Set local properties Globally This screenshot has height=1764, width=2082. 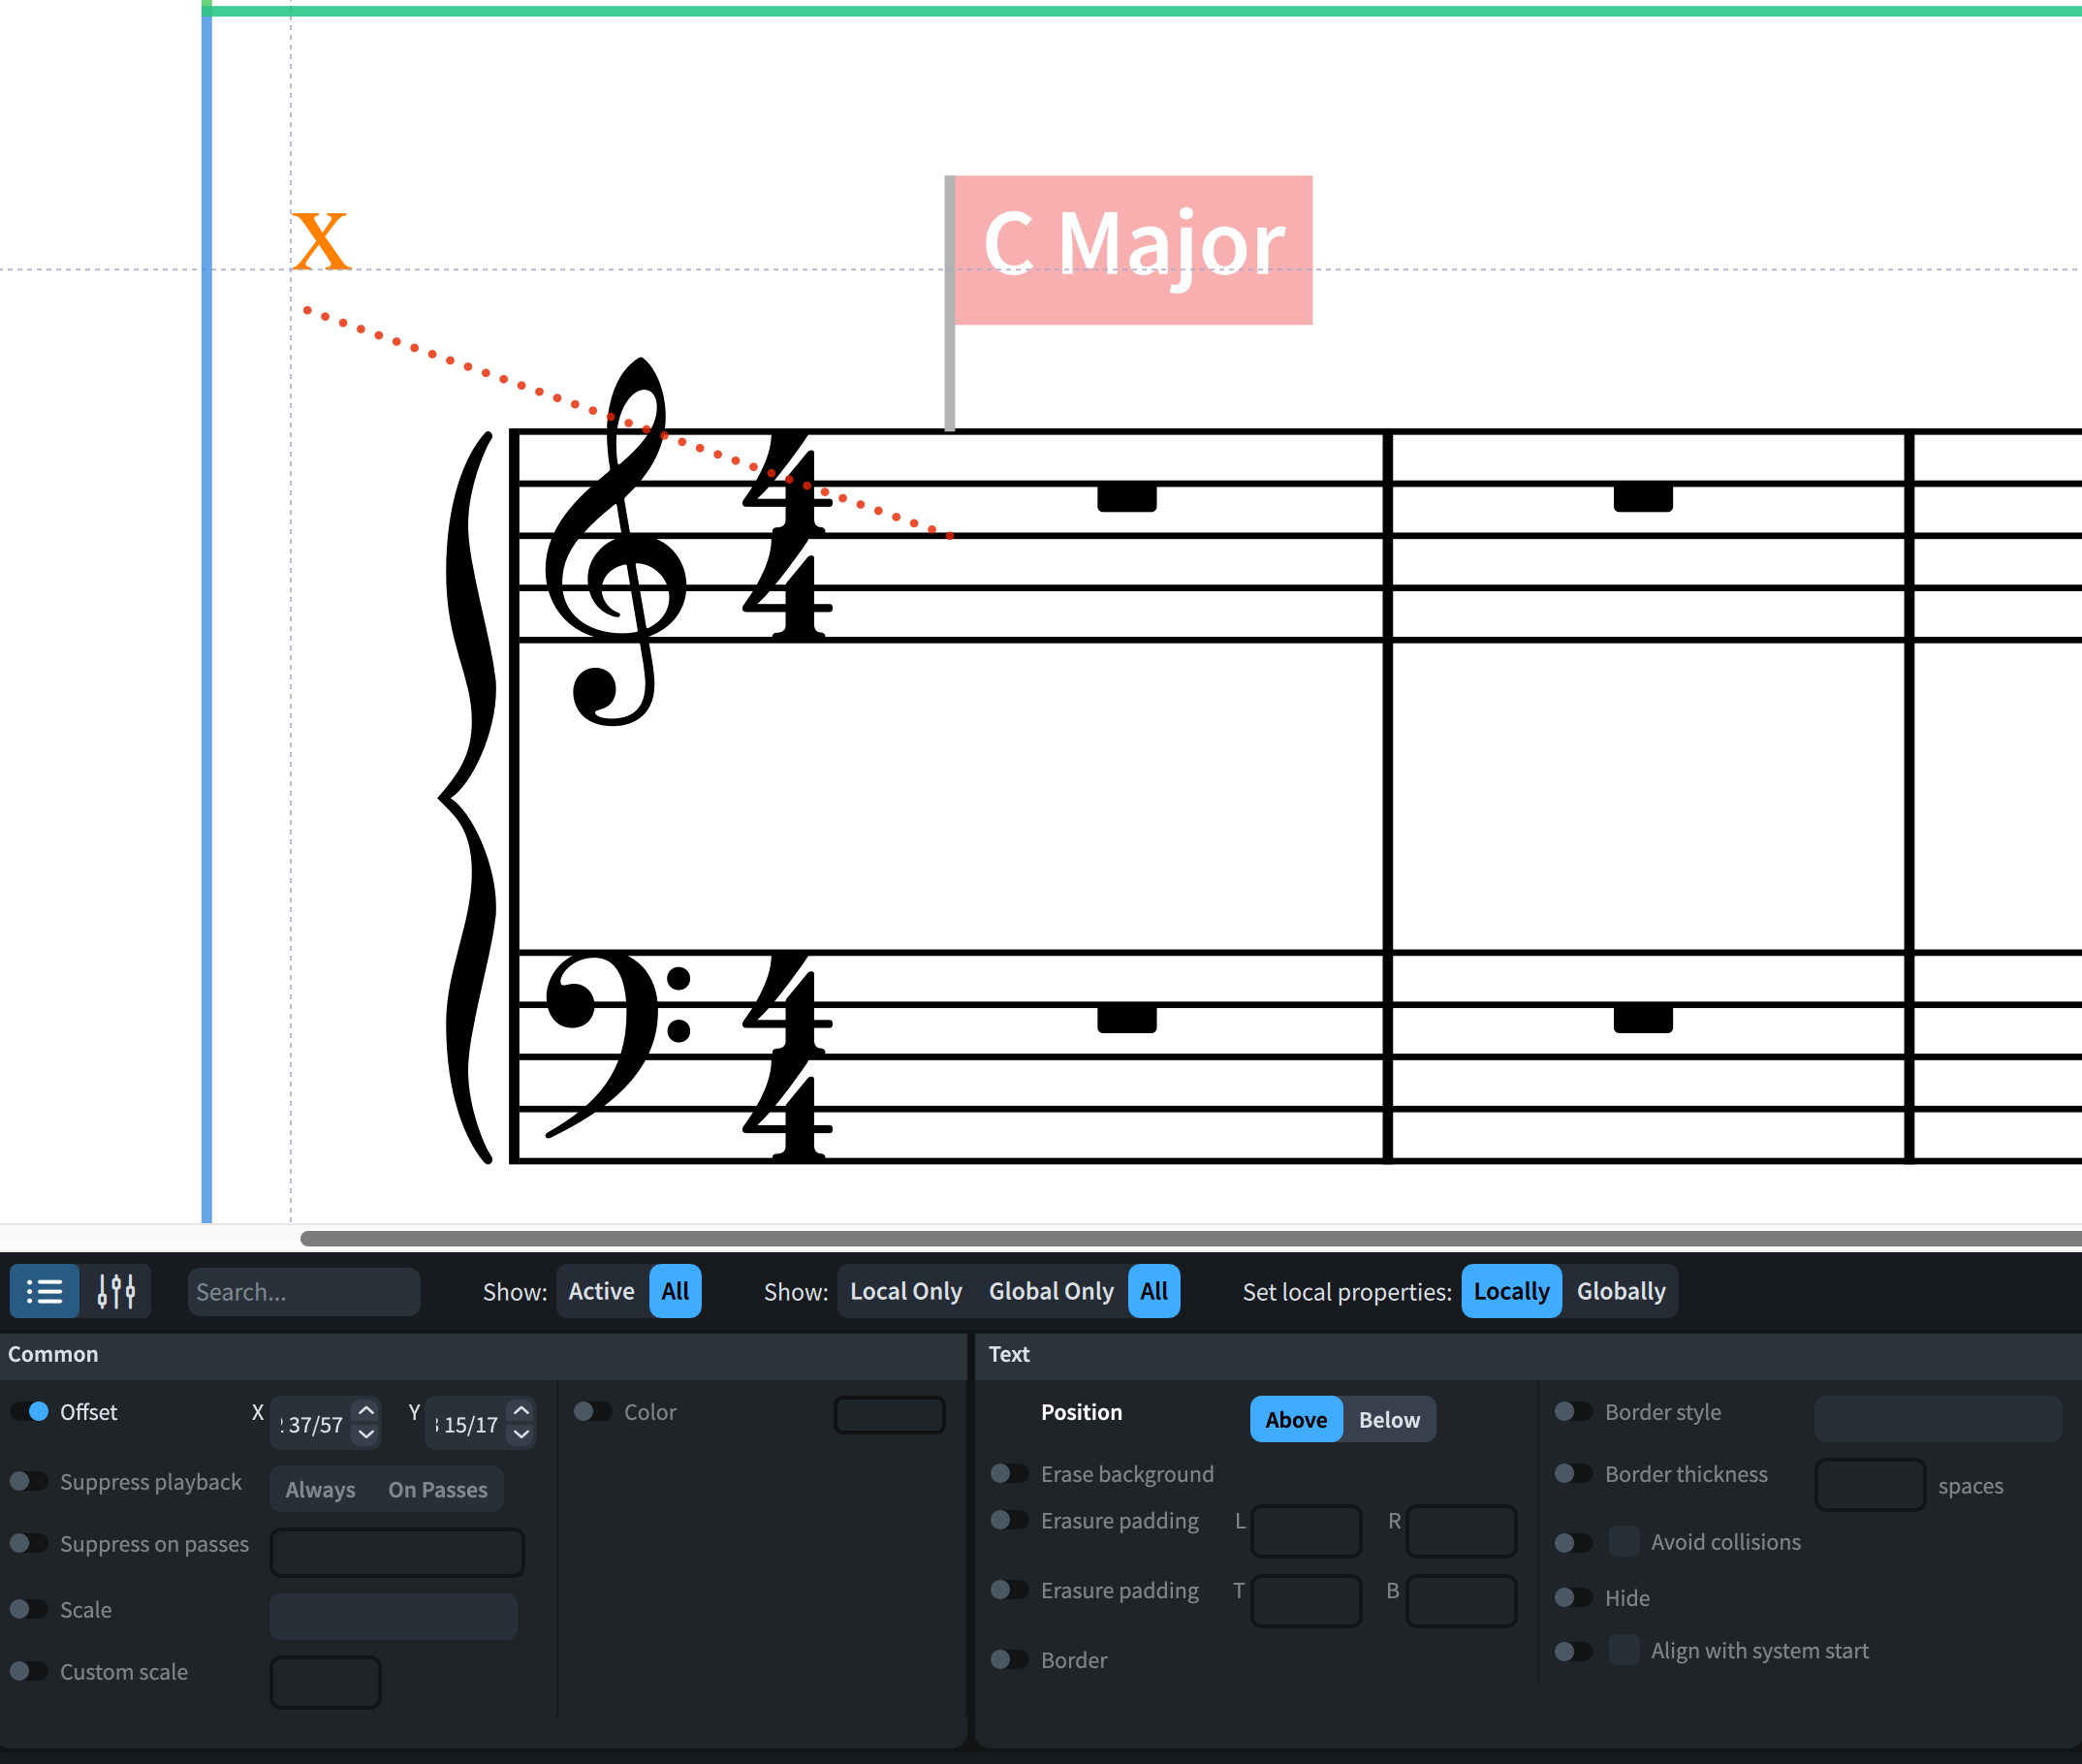click(x=1620, y=1291)
